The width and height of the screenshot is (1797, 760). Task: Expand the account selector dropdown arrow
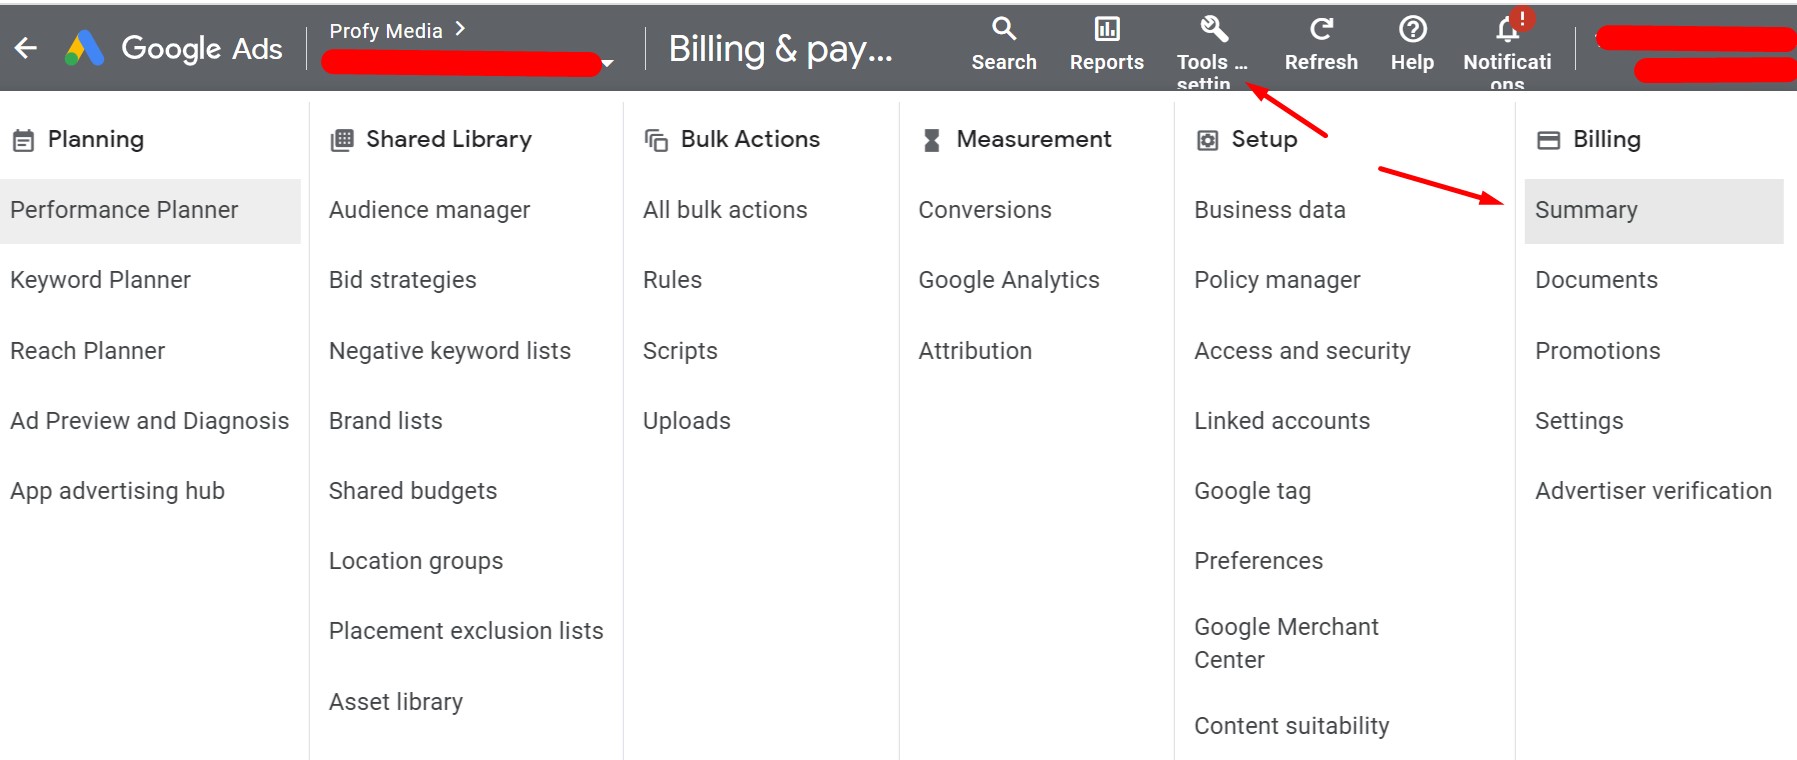pyautogui.click(x=607, y=64)
